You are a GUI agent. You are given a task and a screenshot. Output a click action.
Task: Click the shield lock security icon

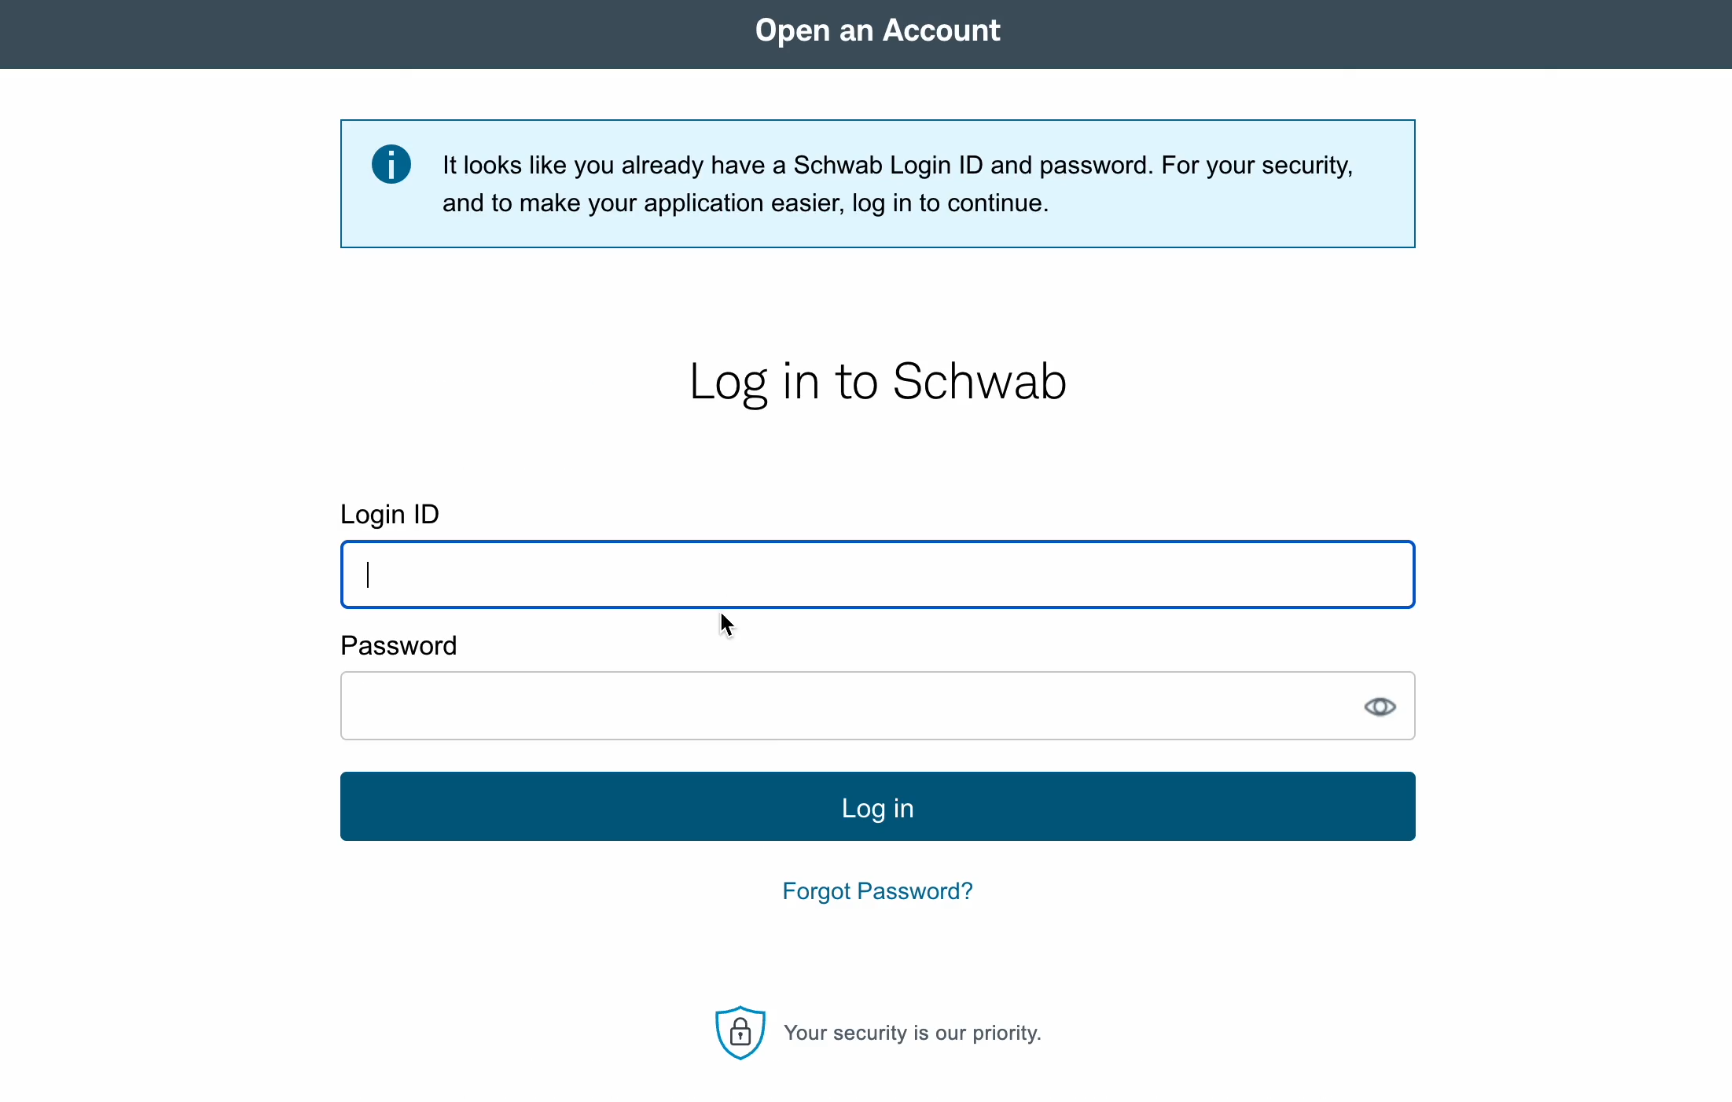740,1032
